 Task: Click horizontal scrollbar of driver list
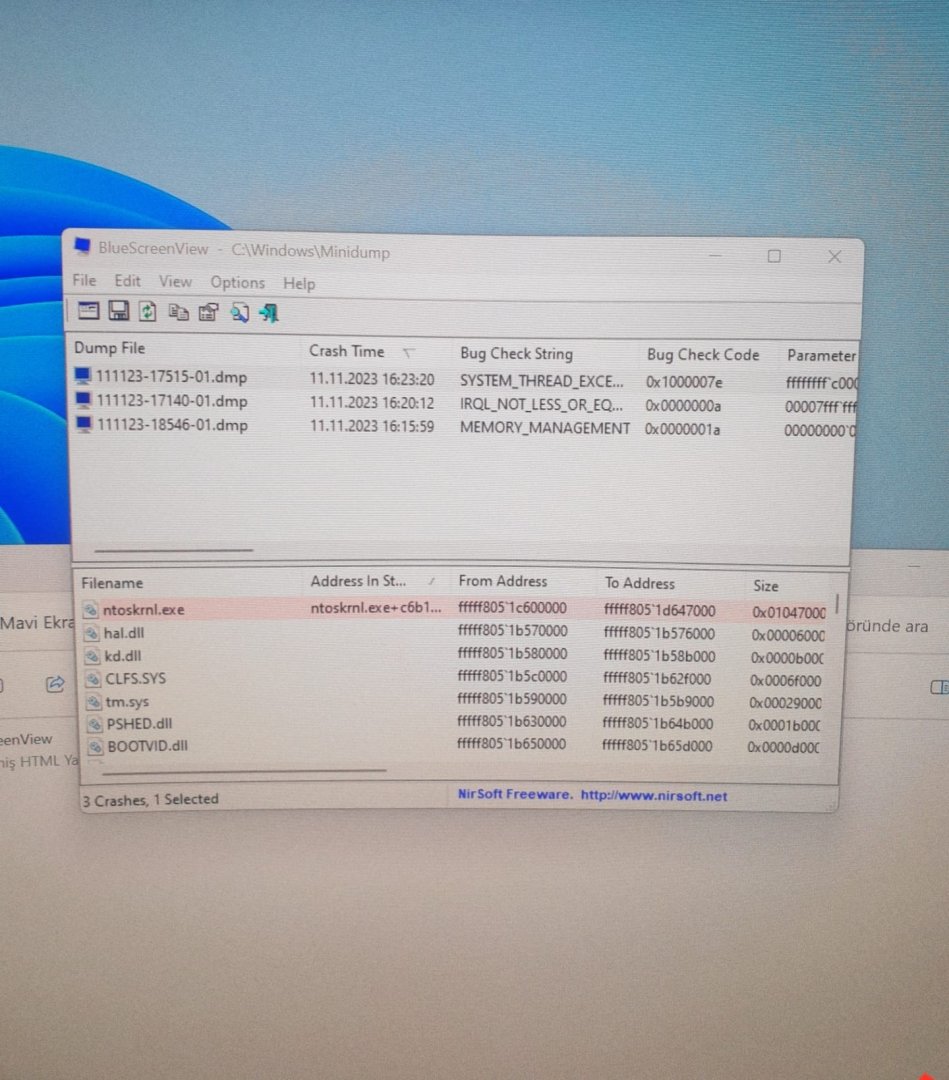(x=244, y=771)
